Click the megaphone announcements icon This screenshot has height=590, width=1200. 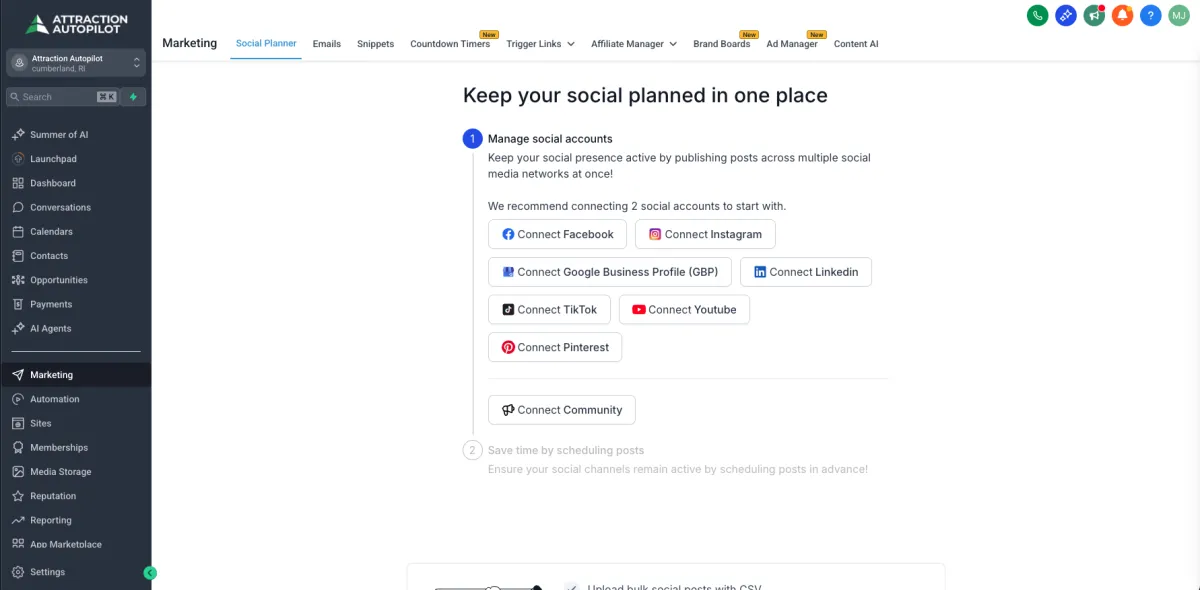tap(1094, 15)
